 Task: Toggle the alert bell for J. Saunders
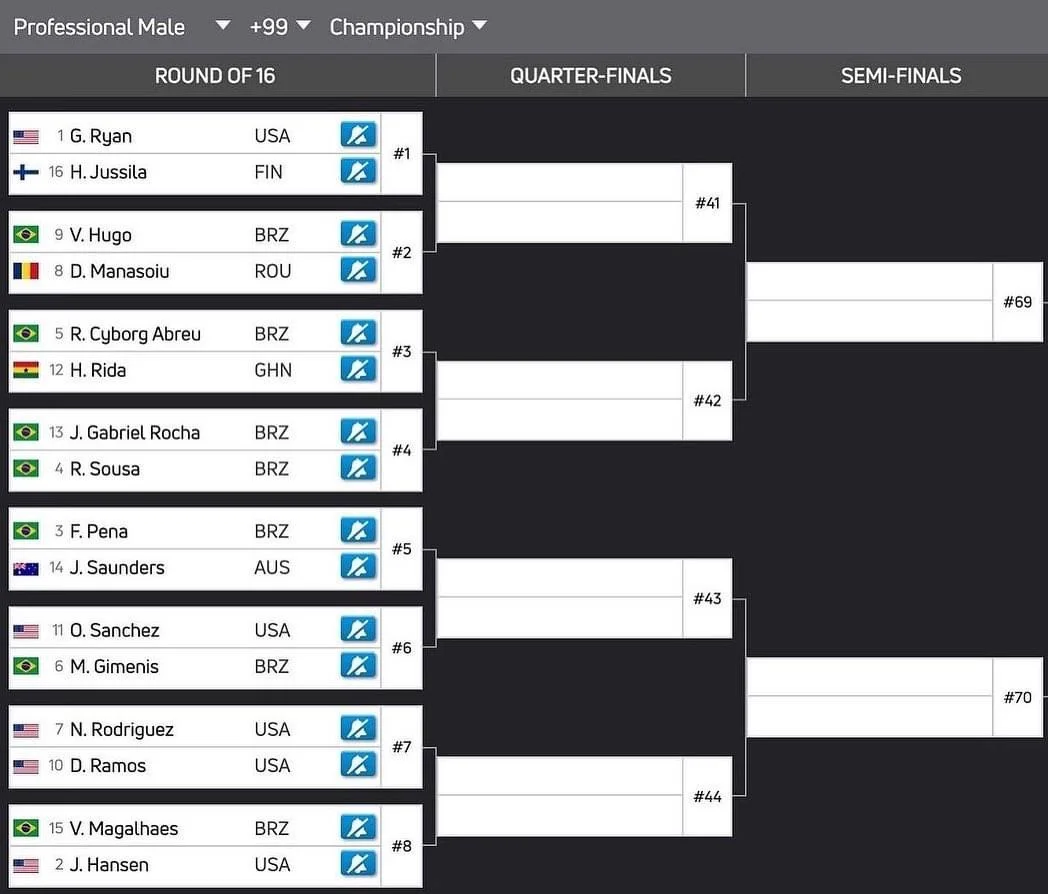coord(358,567)
